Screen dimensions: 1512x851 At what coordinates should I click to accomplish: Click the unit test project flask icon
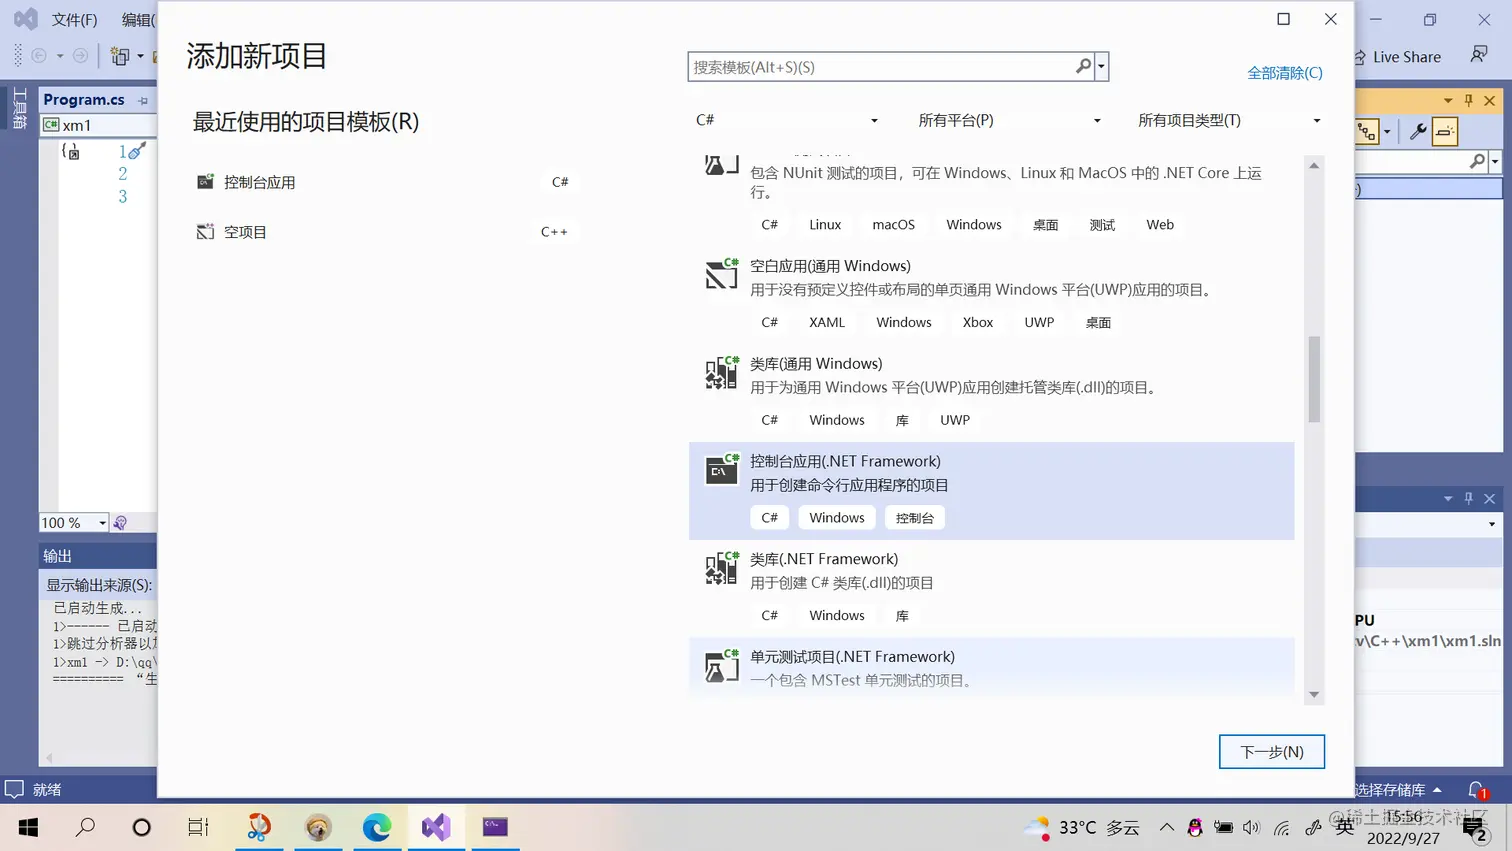[x=721, y=666]
